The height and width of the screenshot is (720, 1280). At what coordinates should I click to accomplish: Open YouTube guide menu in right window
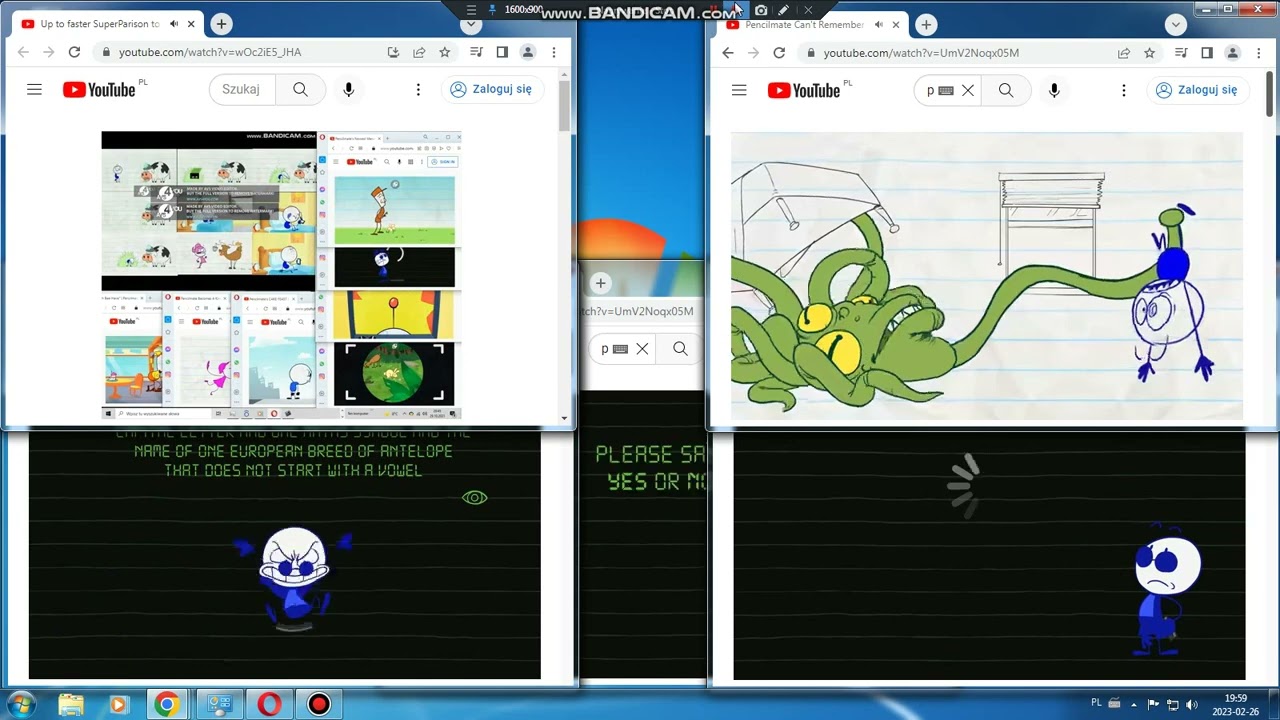point(739,90)
